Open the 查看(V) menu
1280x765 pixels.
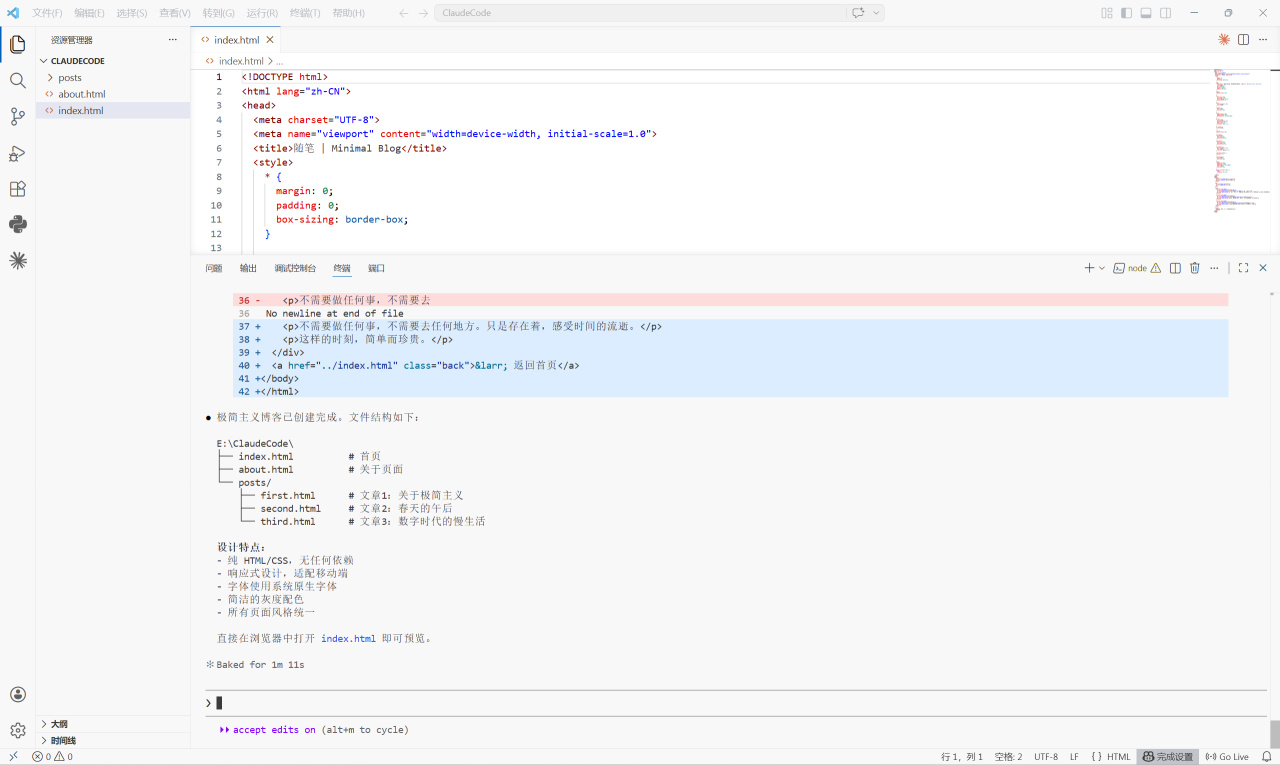(x=175, y=13)
